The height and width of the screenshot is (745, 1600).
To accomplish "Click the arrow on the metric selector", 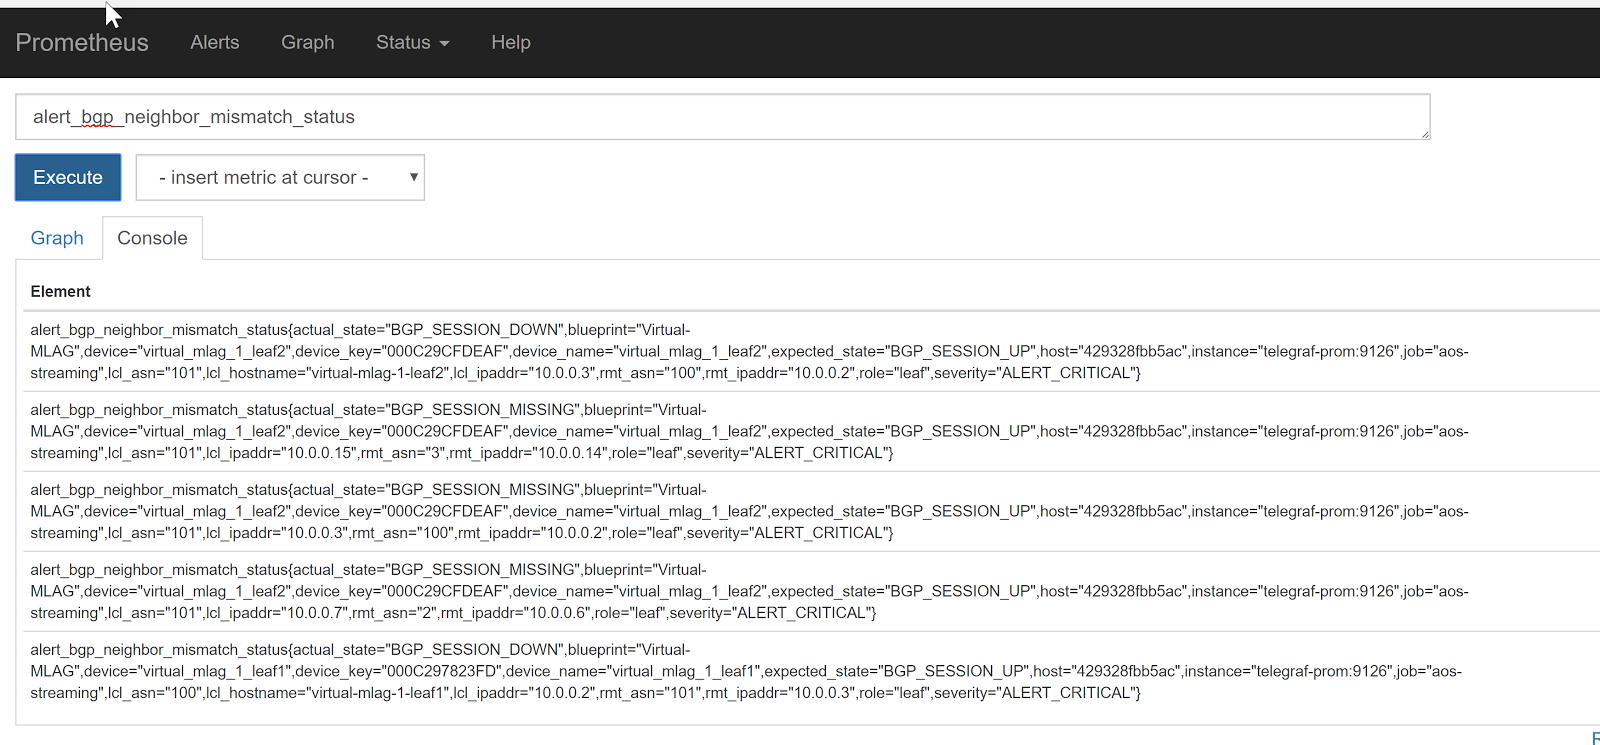I will point(413,177).
